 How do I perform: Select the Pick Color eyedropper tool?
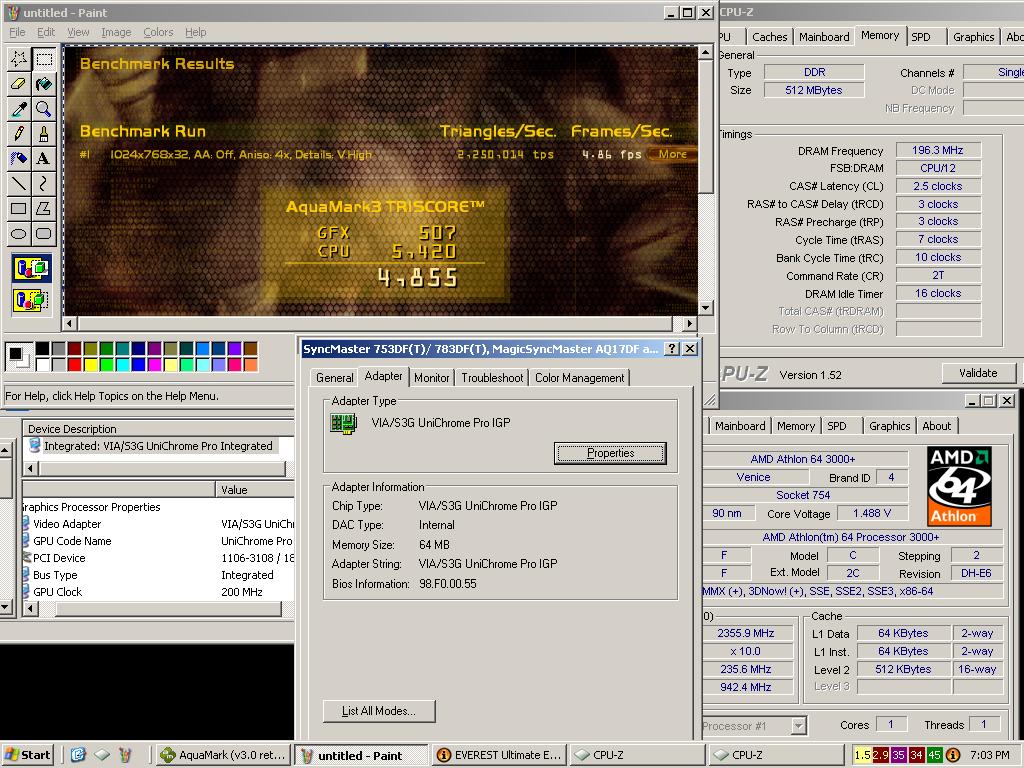tap(18, 109)
